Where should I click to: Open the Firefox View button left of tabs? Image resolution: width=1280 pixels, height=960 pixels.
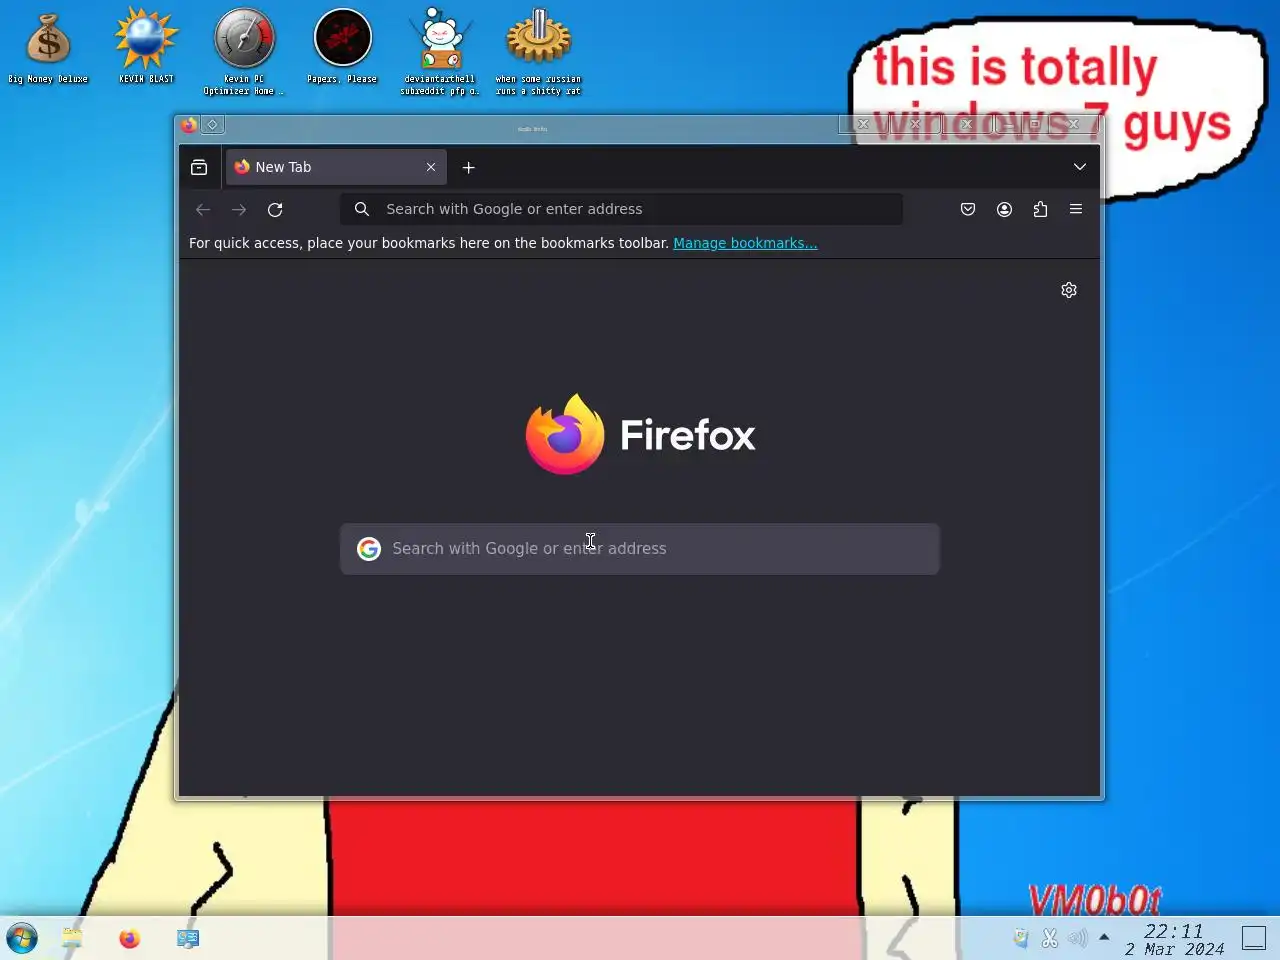(199, 167)
